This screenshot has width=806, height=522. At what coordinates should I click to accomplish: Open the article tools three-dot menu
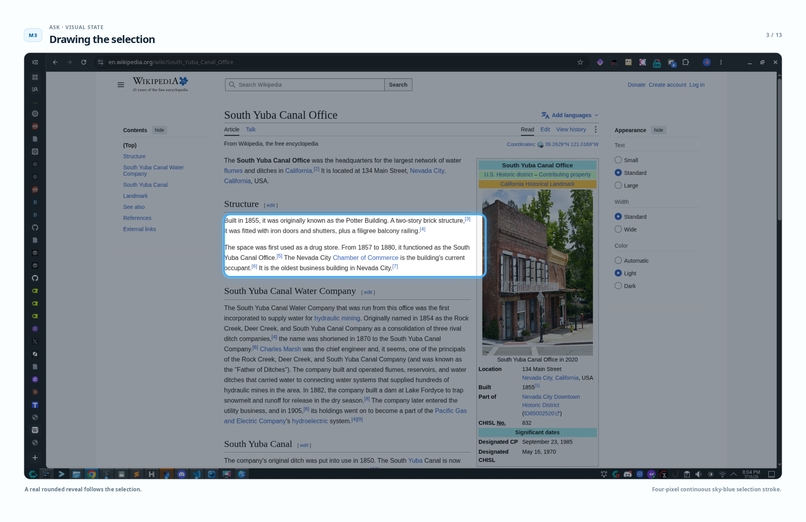coord(596,129)
